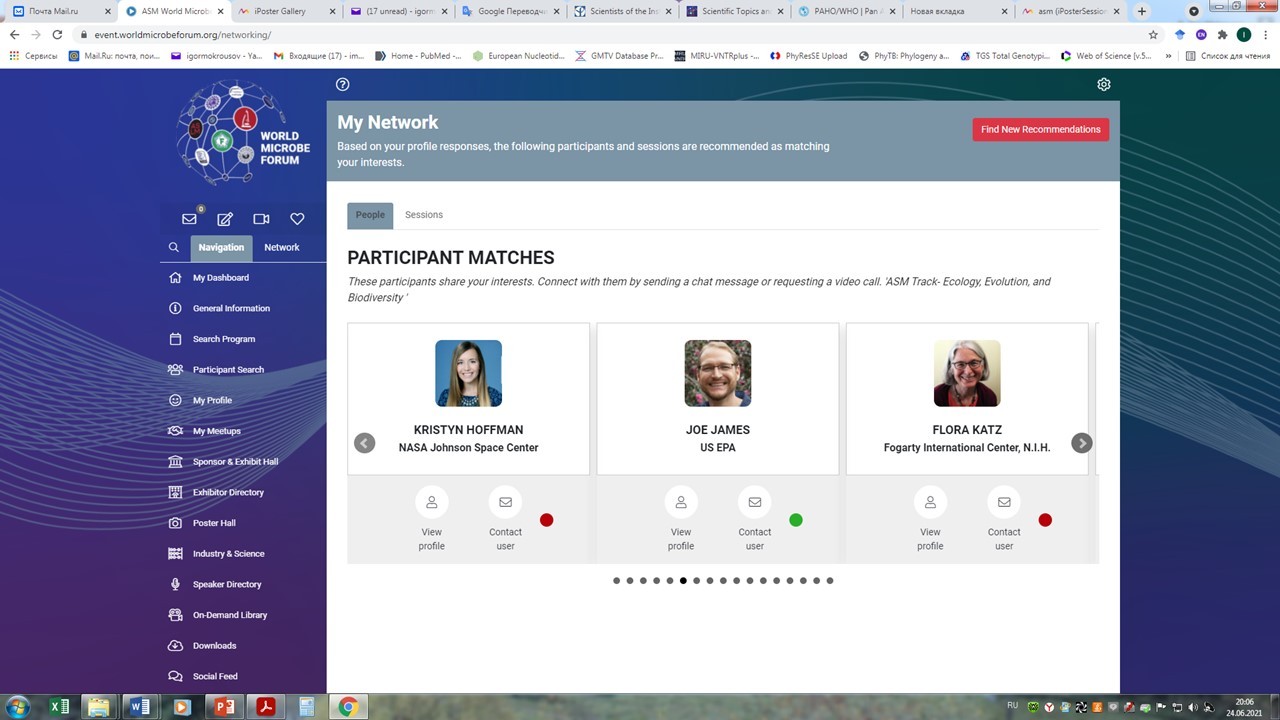
Task: Open Windows Start button
Action: coord(17,707)
